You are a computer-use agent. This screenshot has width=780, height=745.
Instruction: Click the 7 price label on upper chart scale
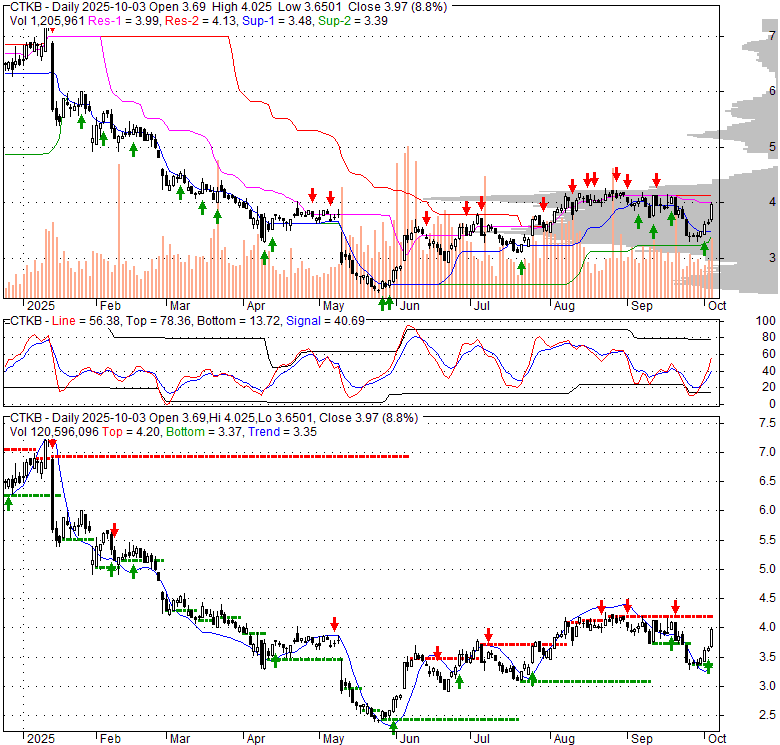click(772, 35)
